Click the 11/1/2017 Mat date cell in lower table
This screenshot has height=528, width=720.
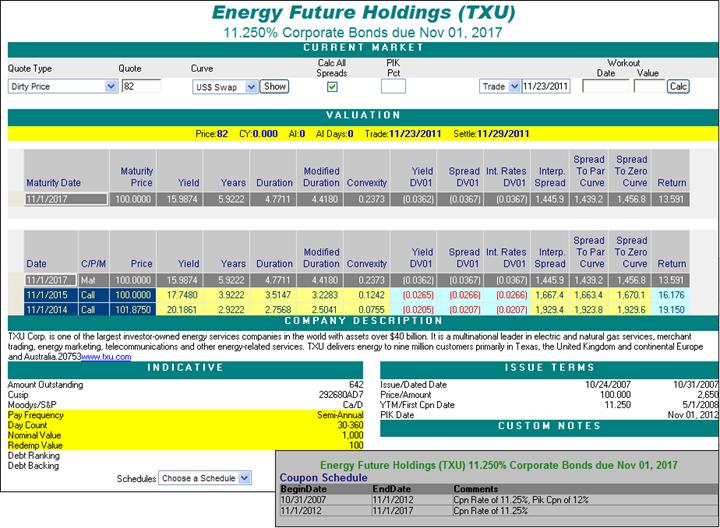pos(51,280)
